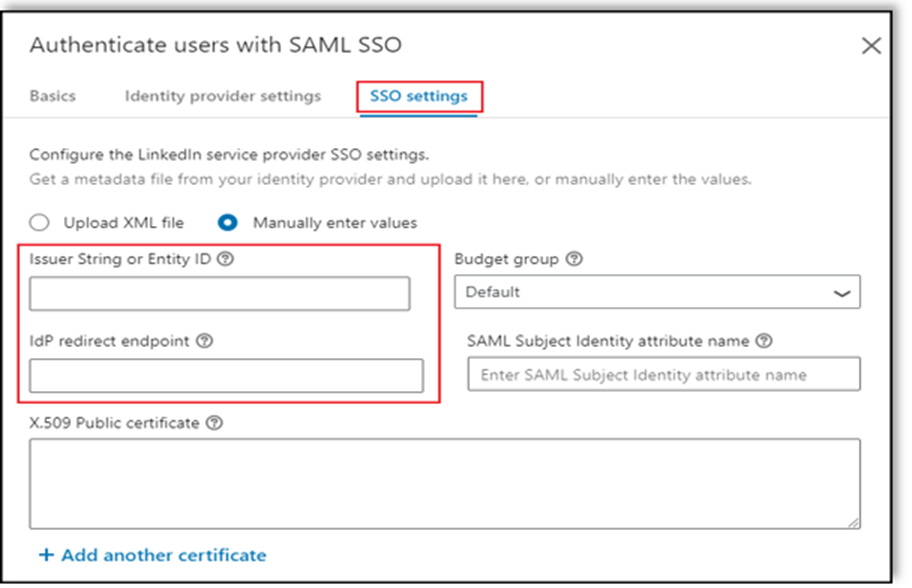The width and height of the screenshot is (912, 588).
Task: Open Identity provider settings tab
Action: tap(223, 97)
